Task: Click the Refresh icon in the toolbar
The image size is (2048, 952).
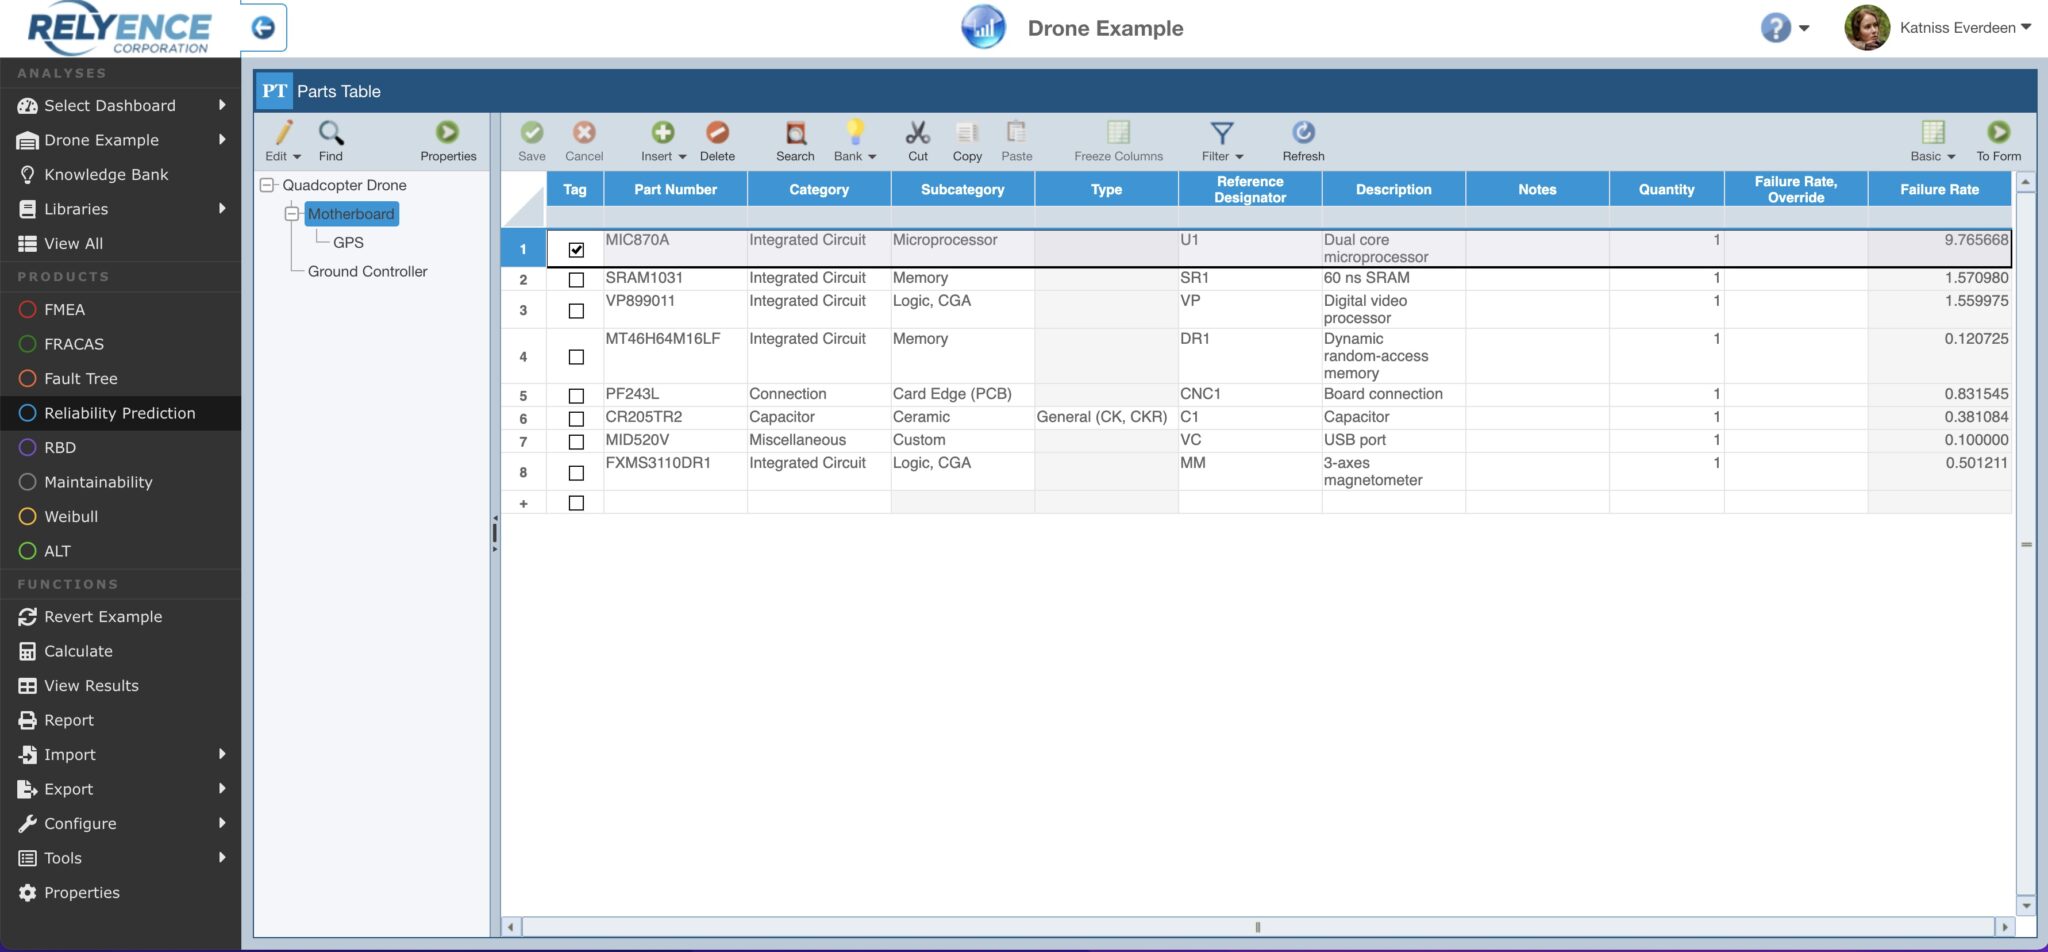Action: click(x=1303, y=140)
